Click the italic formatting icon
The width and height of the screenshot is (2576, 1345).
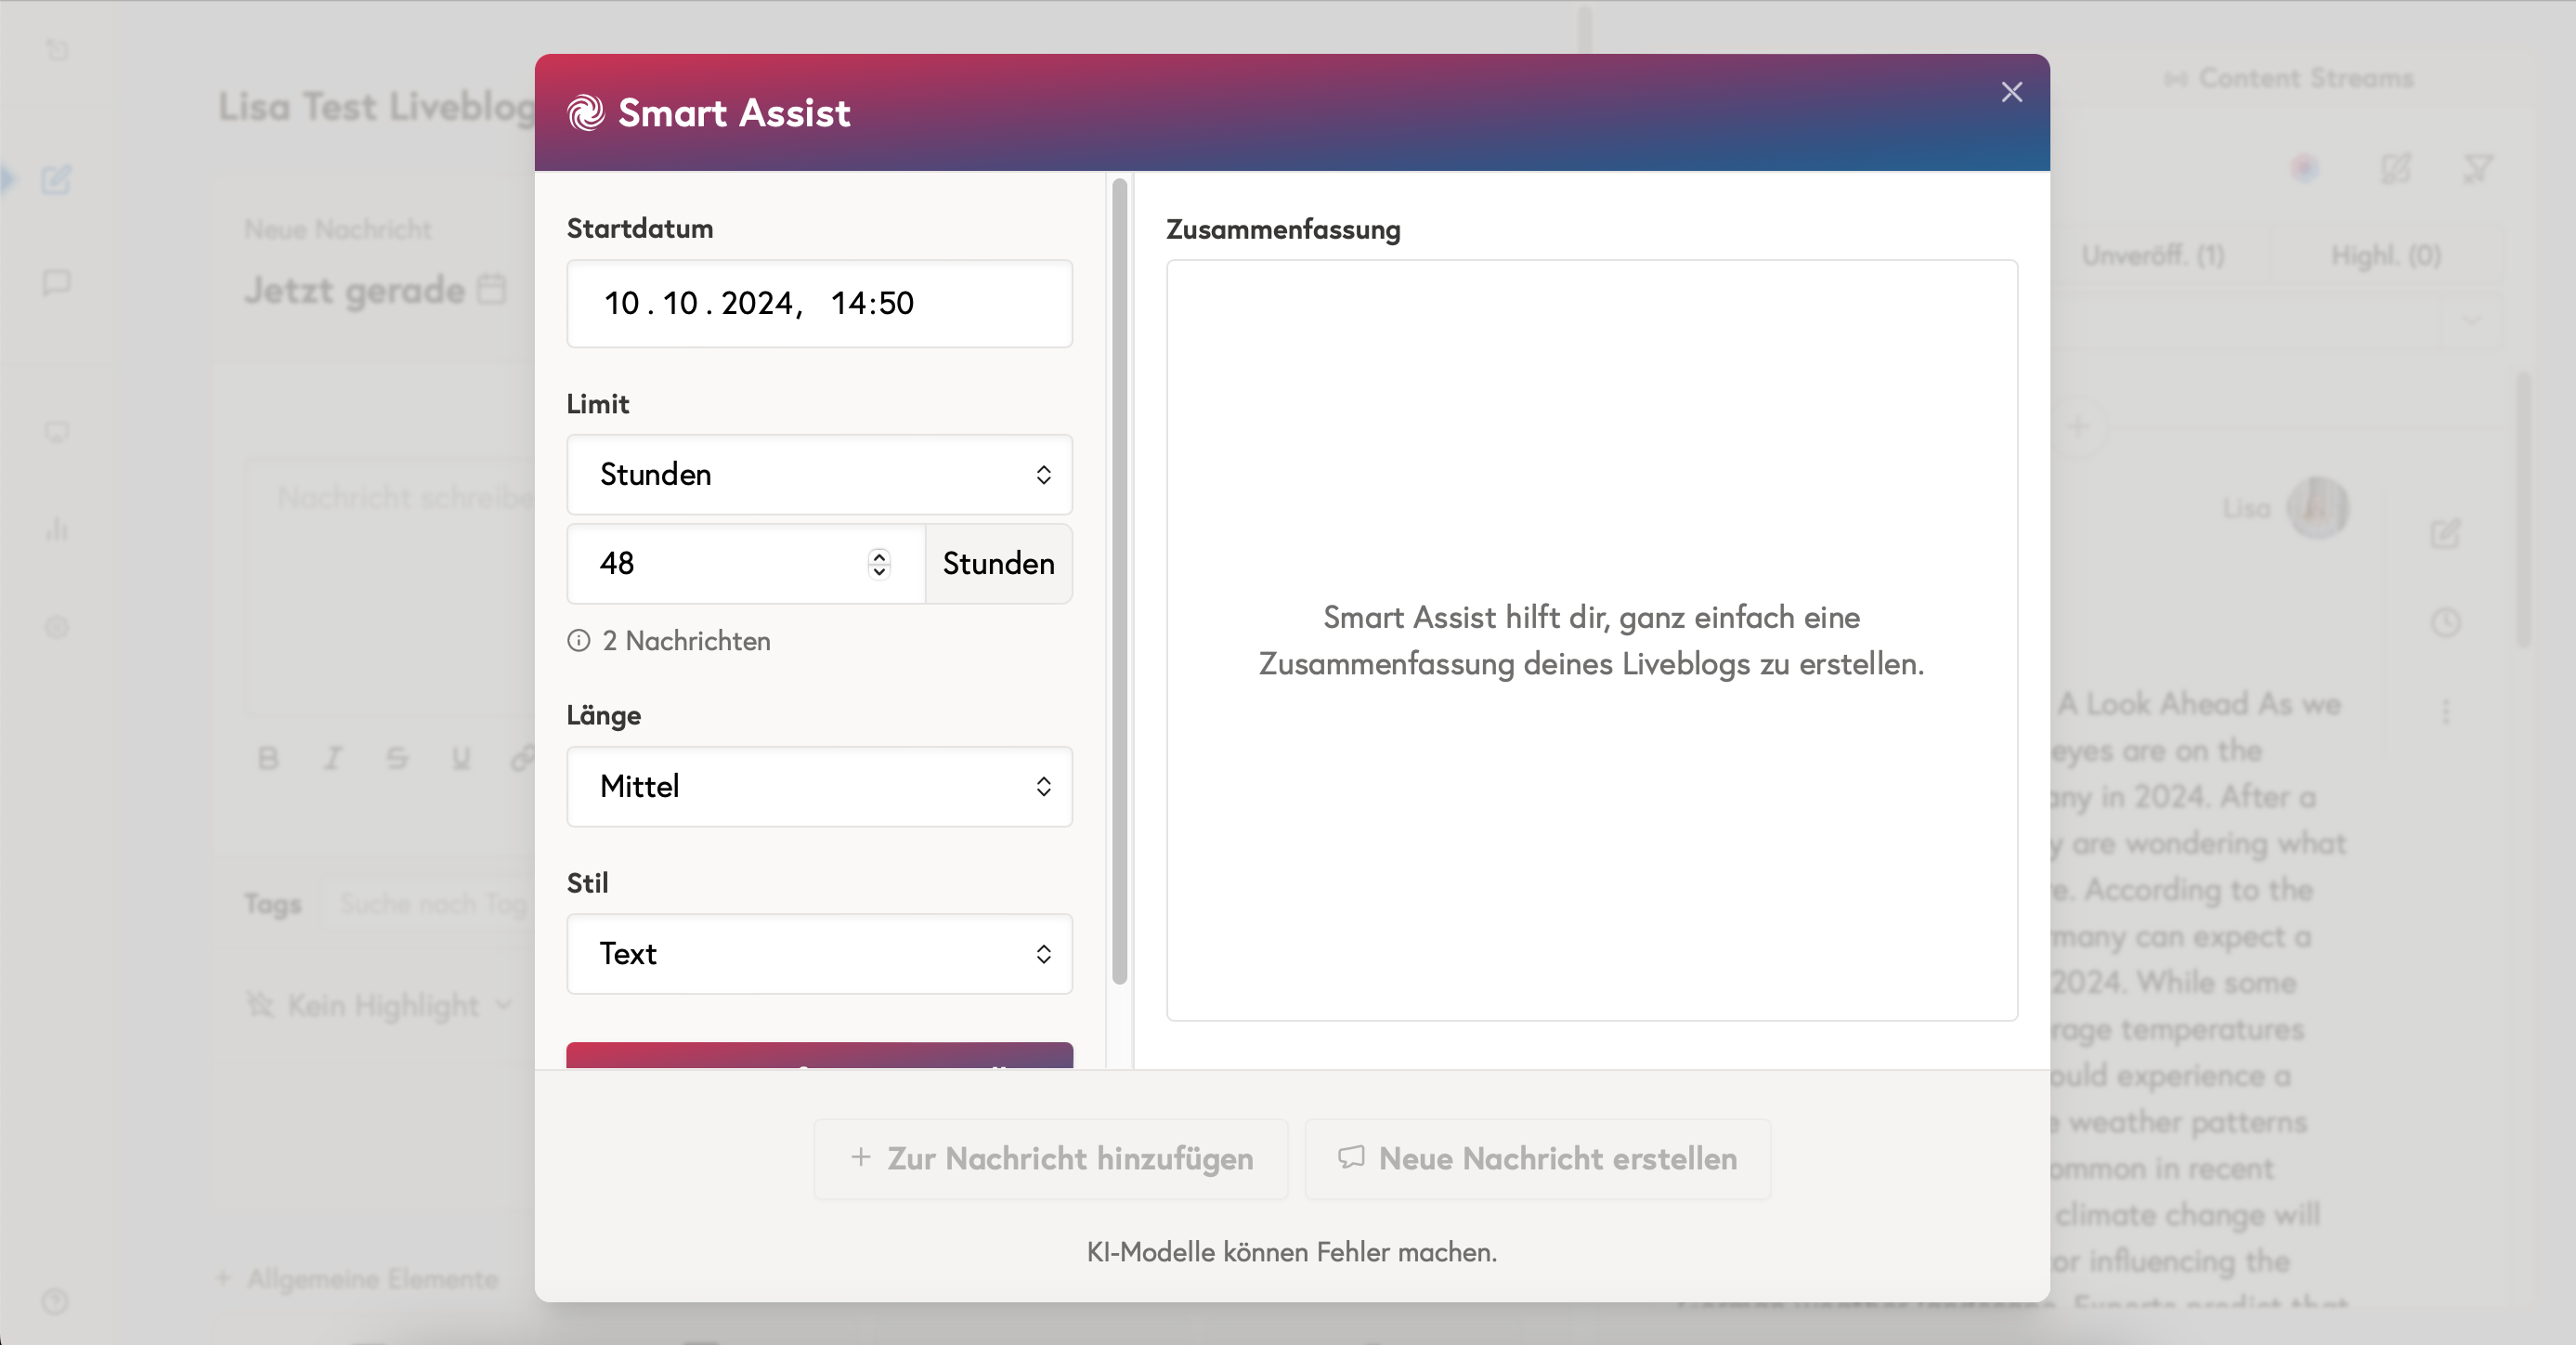(x=332, y=758)
